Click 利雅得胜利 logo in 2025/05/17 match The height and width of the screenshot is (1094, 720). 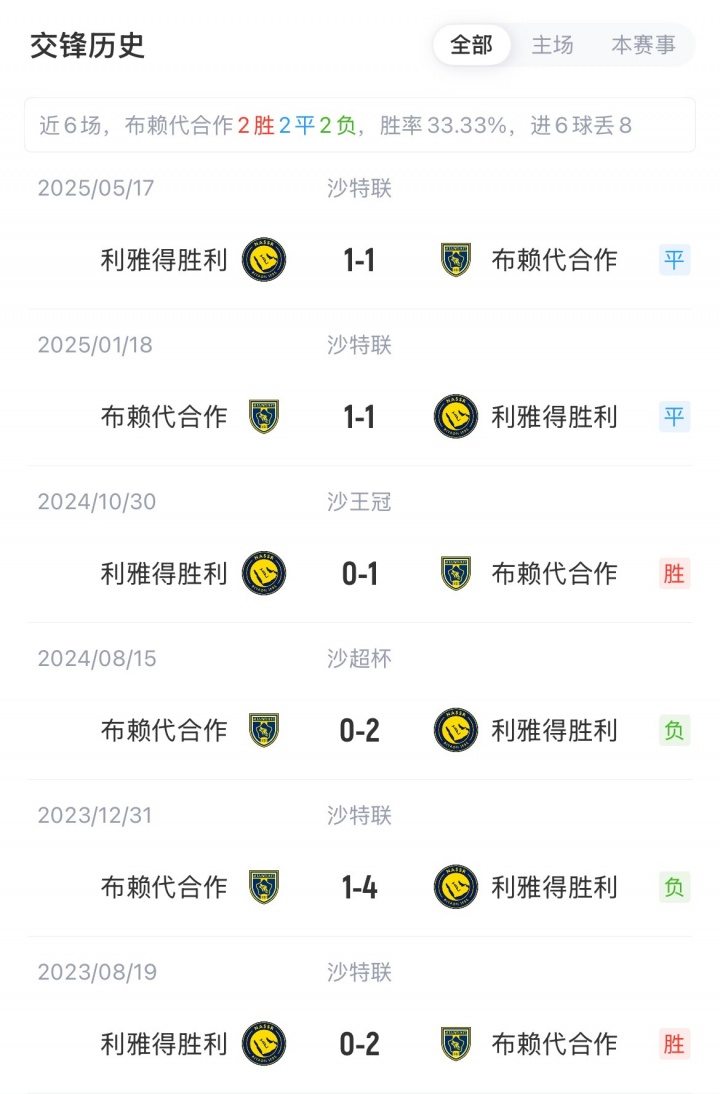264,260
